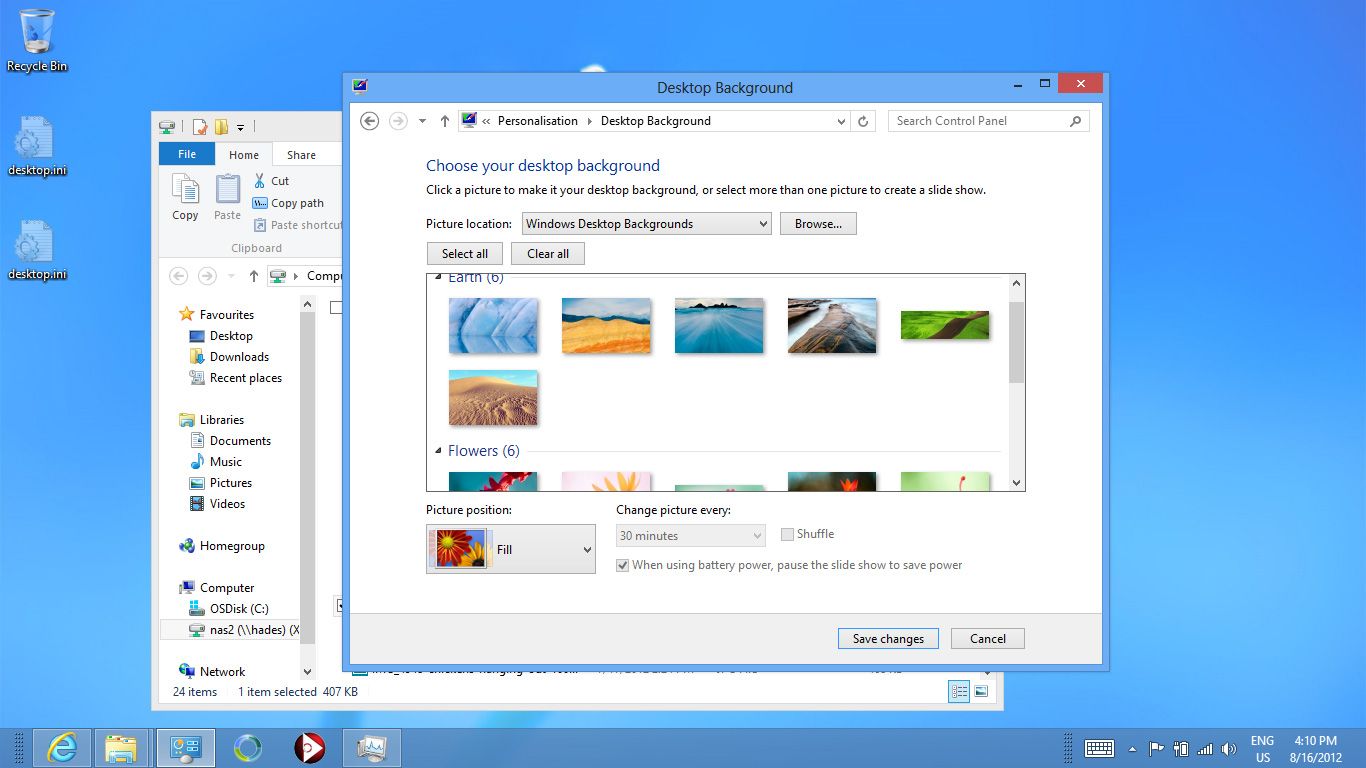Select the Copy path icon

(259, 203)
